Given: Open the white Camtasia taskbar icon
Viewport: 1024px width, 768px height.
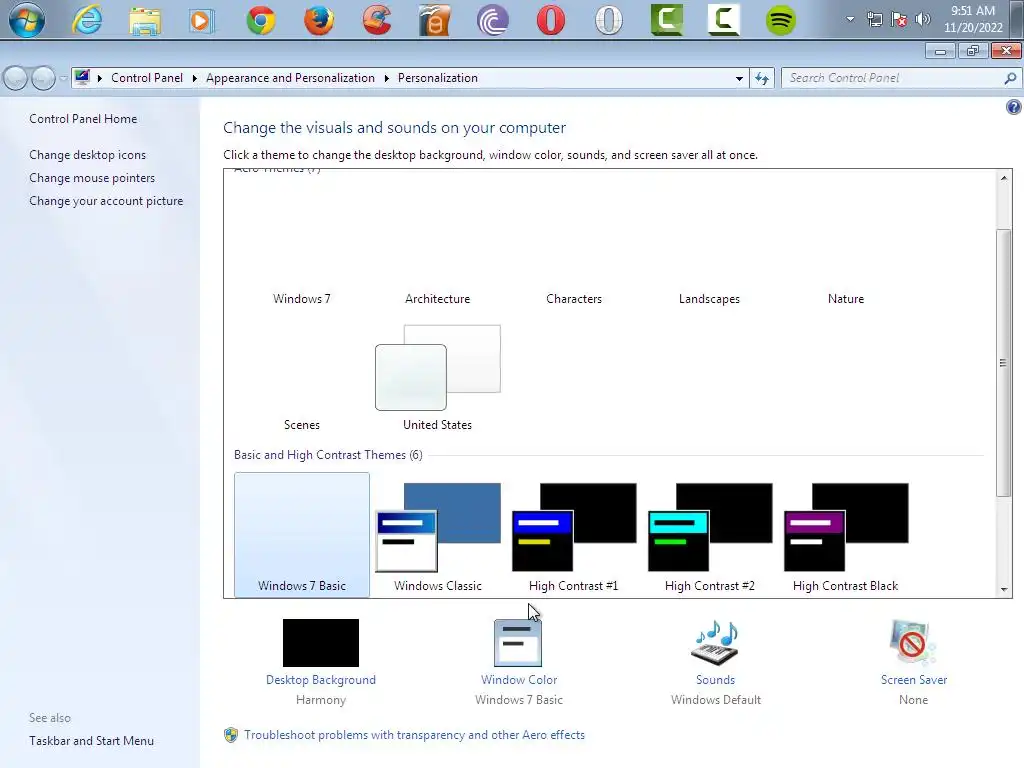Looking at the screenshot, I should click(x=724, y=20).
